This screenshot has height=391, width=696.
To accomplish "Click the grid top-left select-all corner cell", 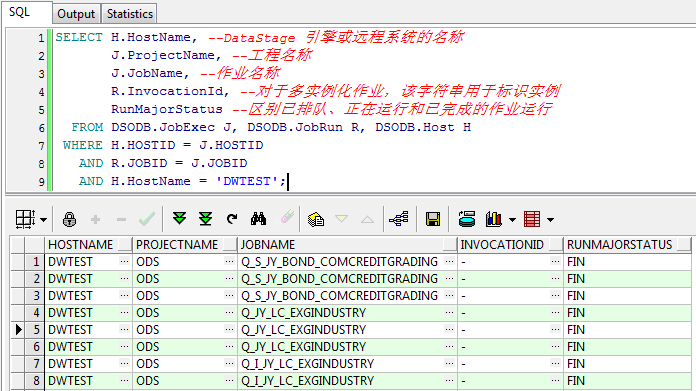I will pyautogui.click(x=18, y=245).
